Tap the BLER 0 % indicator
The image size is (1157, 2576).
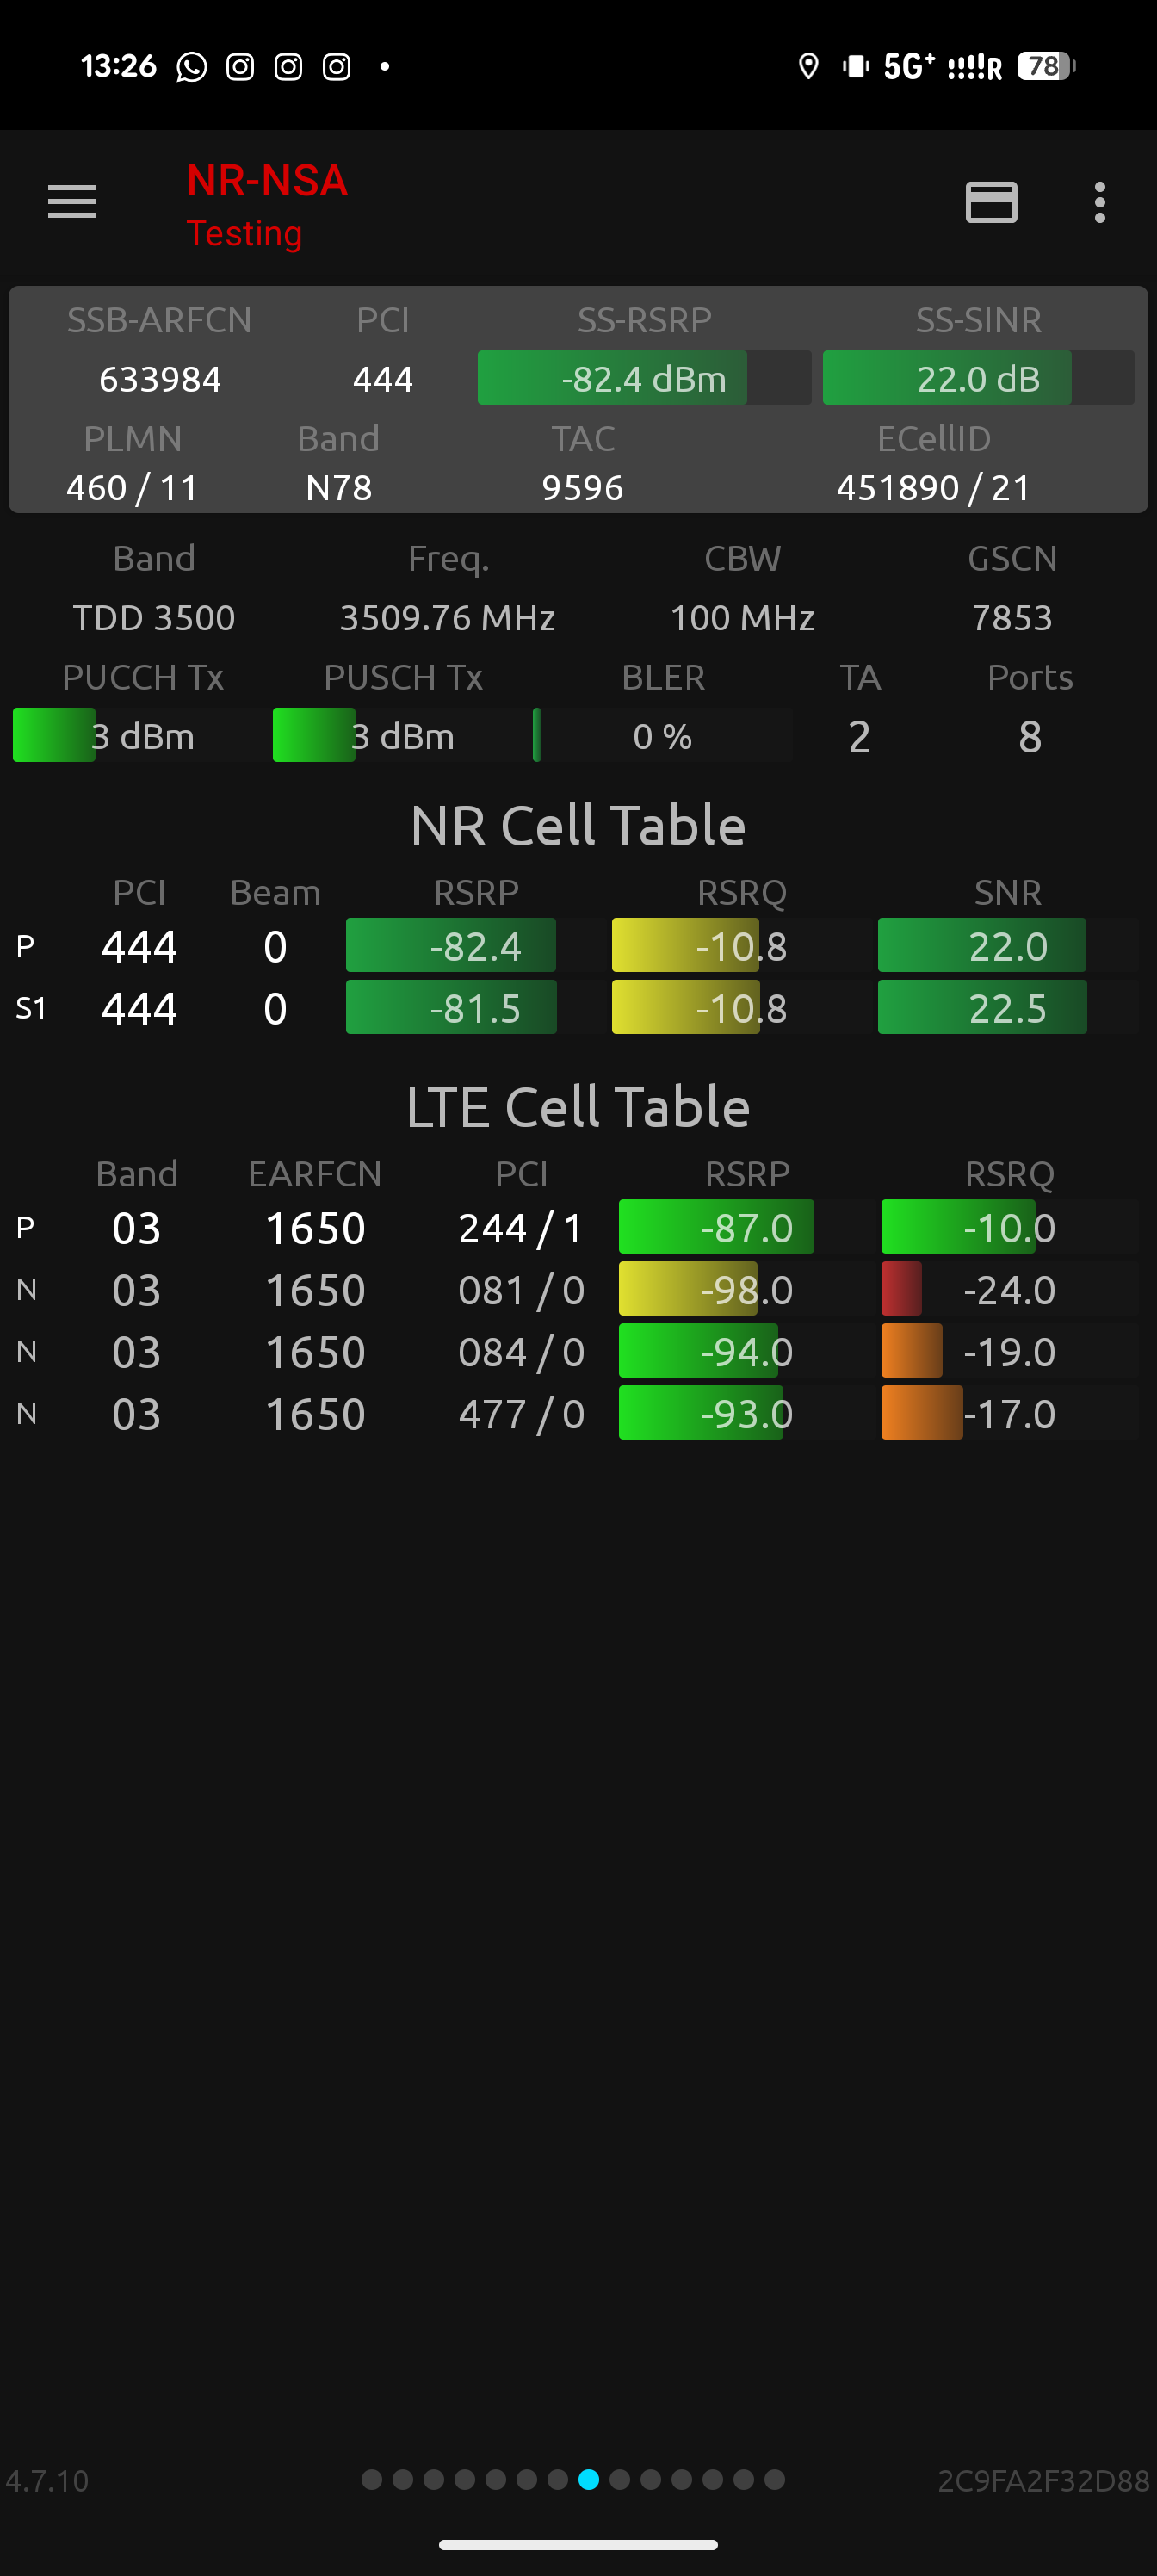pos(662,736)
